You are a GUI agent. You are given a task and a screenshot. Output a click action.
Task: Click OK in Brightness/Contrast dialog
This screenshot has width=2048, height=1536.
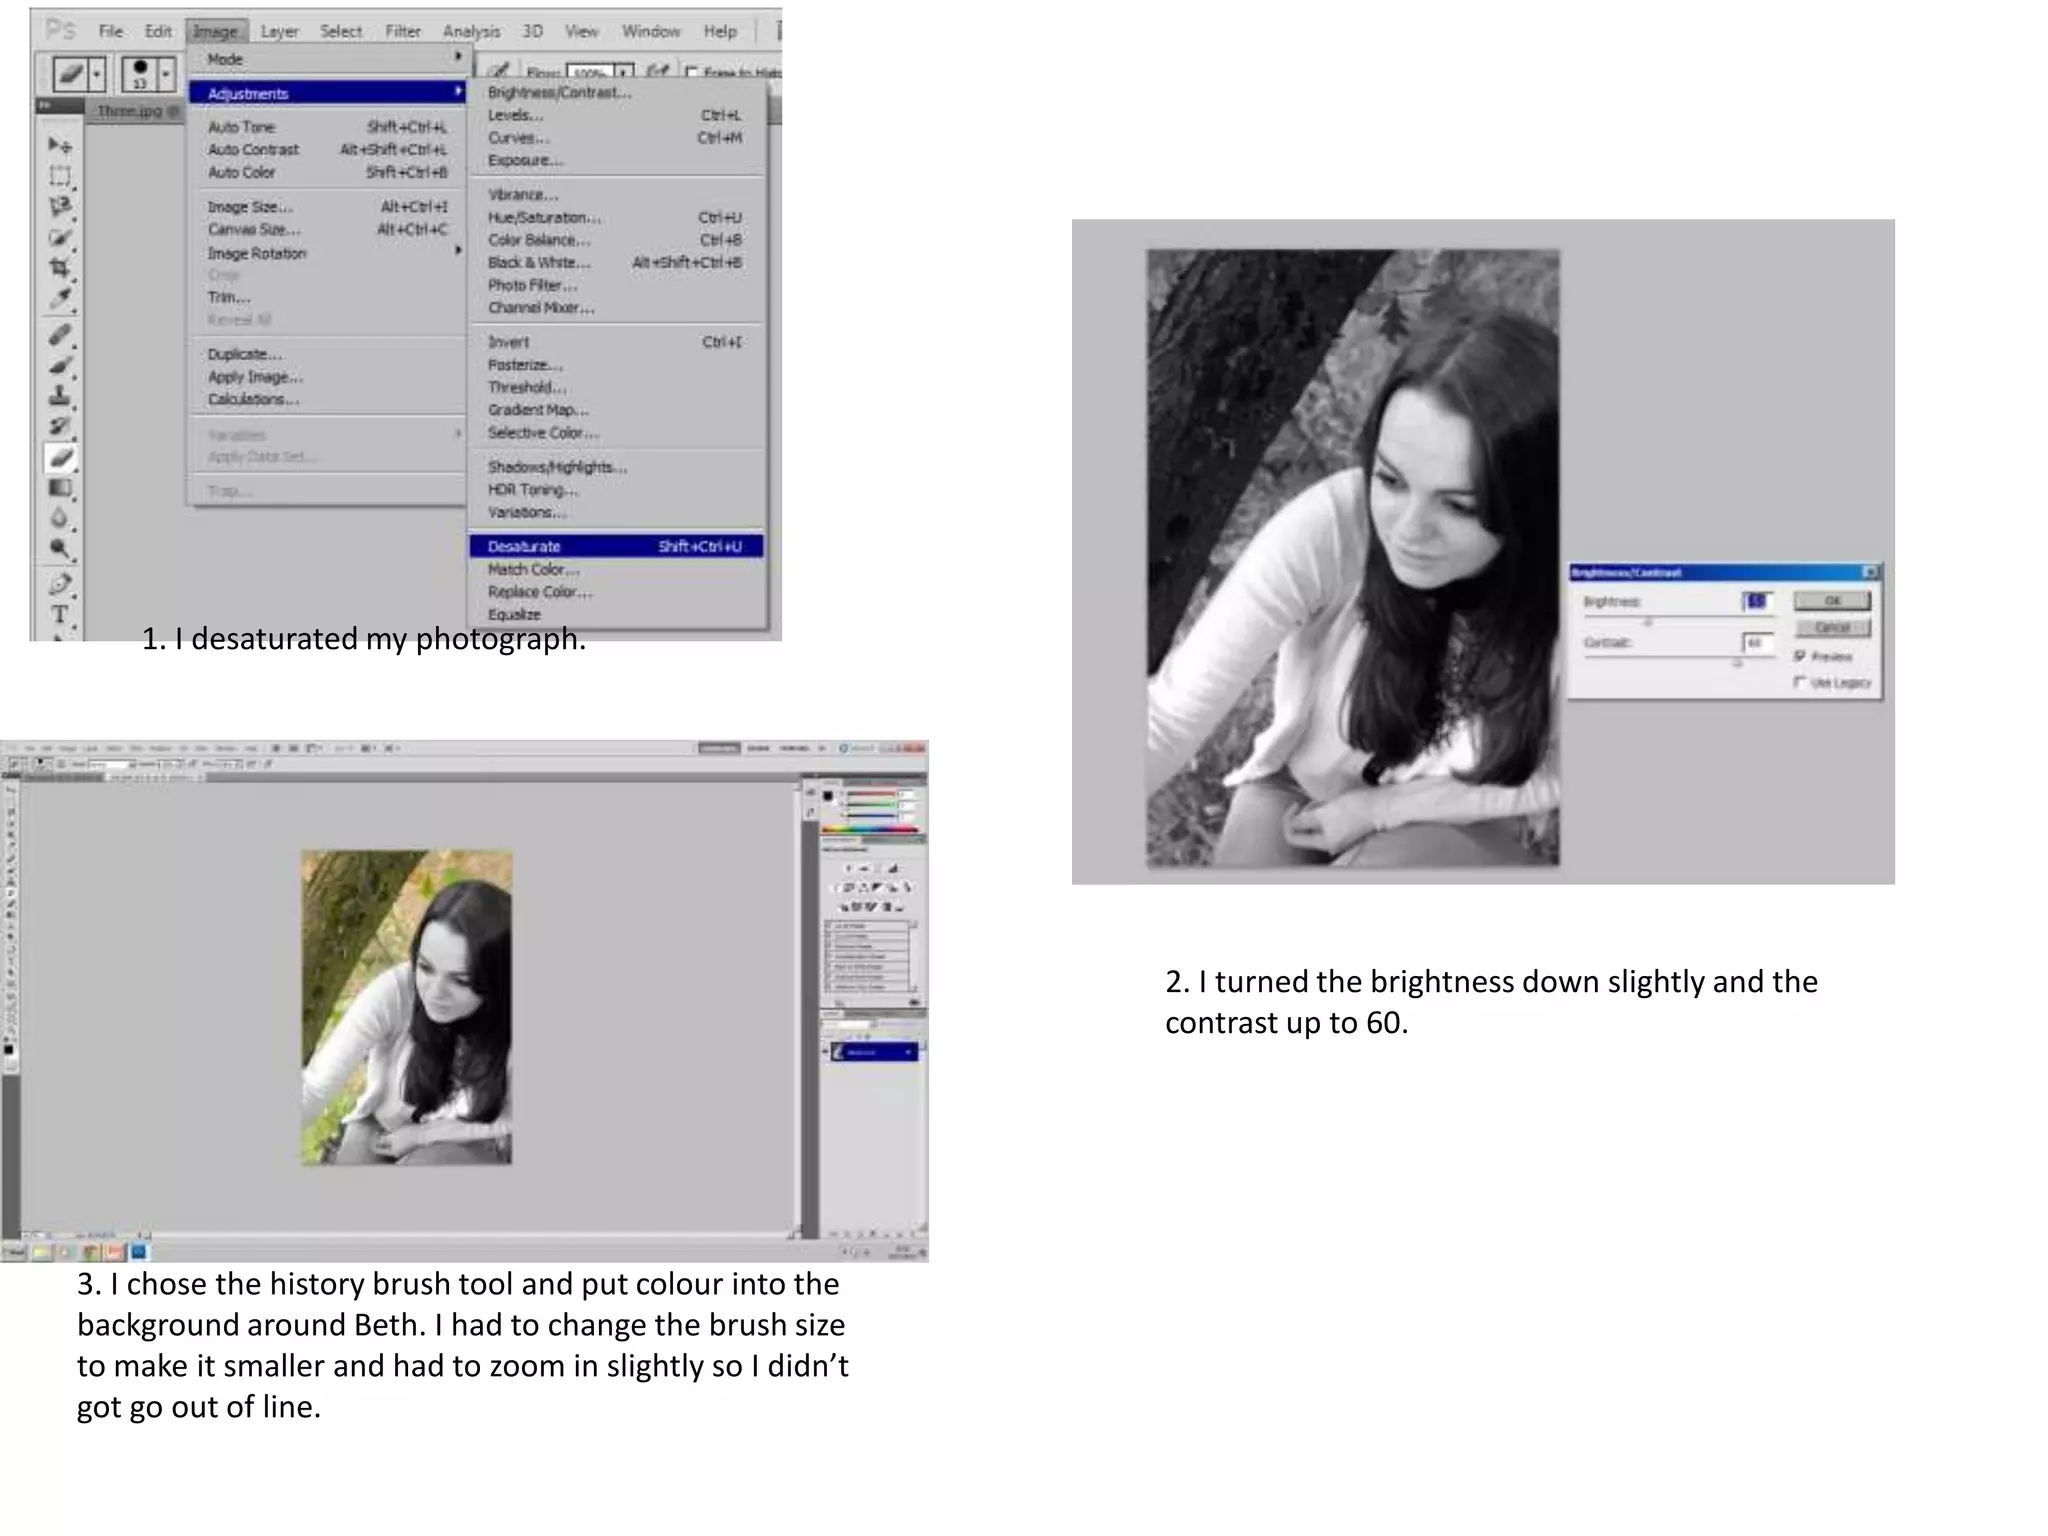tap(1831, 600)
